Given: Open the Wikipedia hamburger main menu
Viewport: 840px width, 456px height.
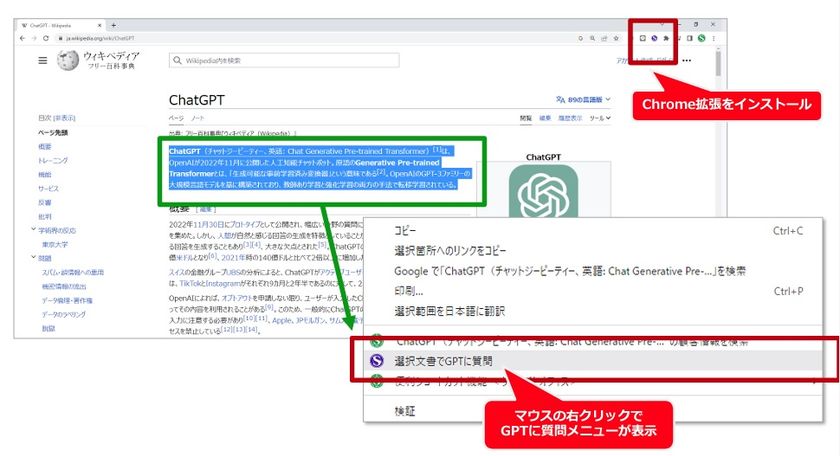Looking at the screenshot, I should 43,61.
